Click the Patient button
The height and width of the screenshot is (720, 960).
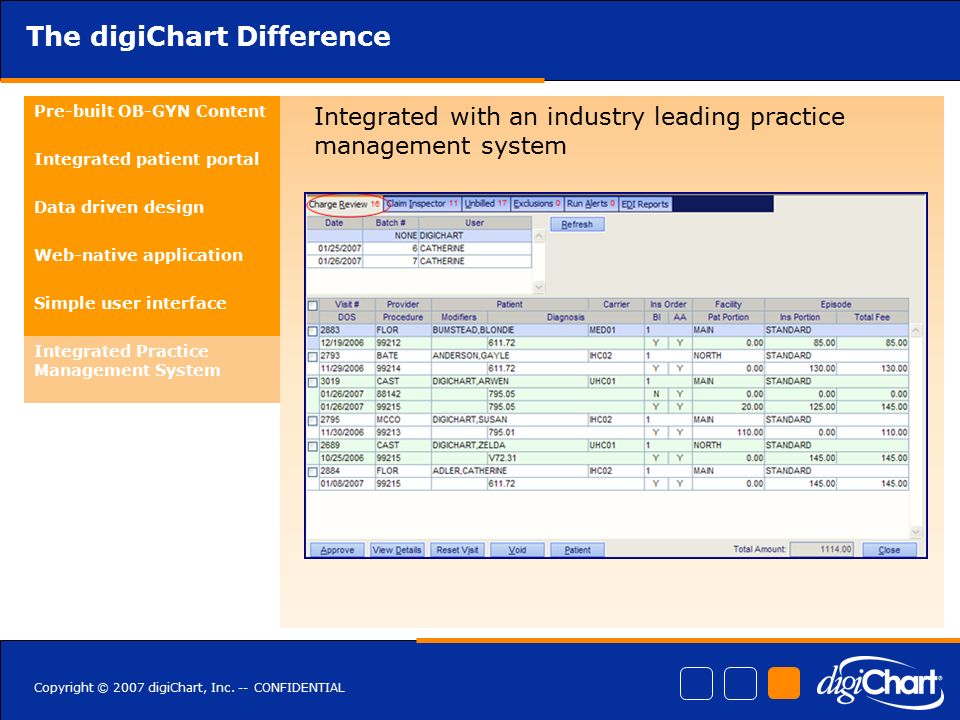[577, 550]
